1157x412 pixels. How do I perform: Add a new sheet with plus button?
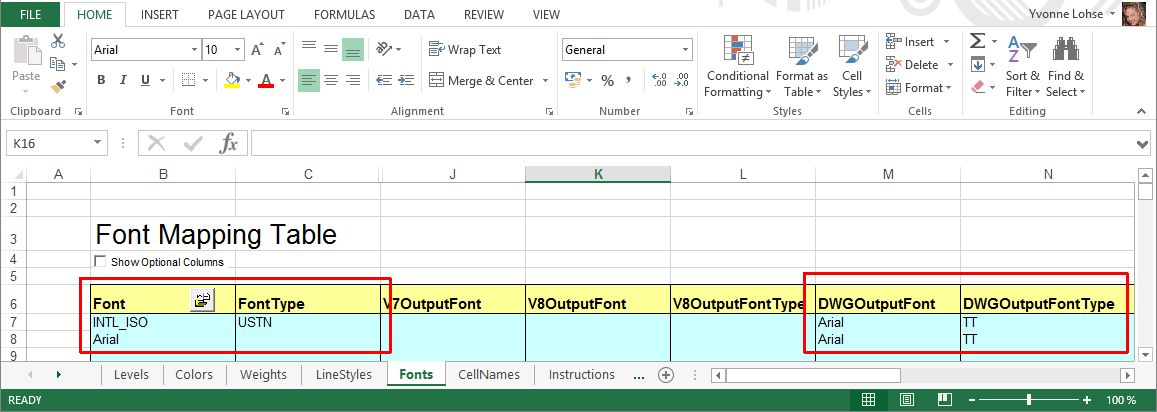[666, 375]
